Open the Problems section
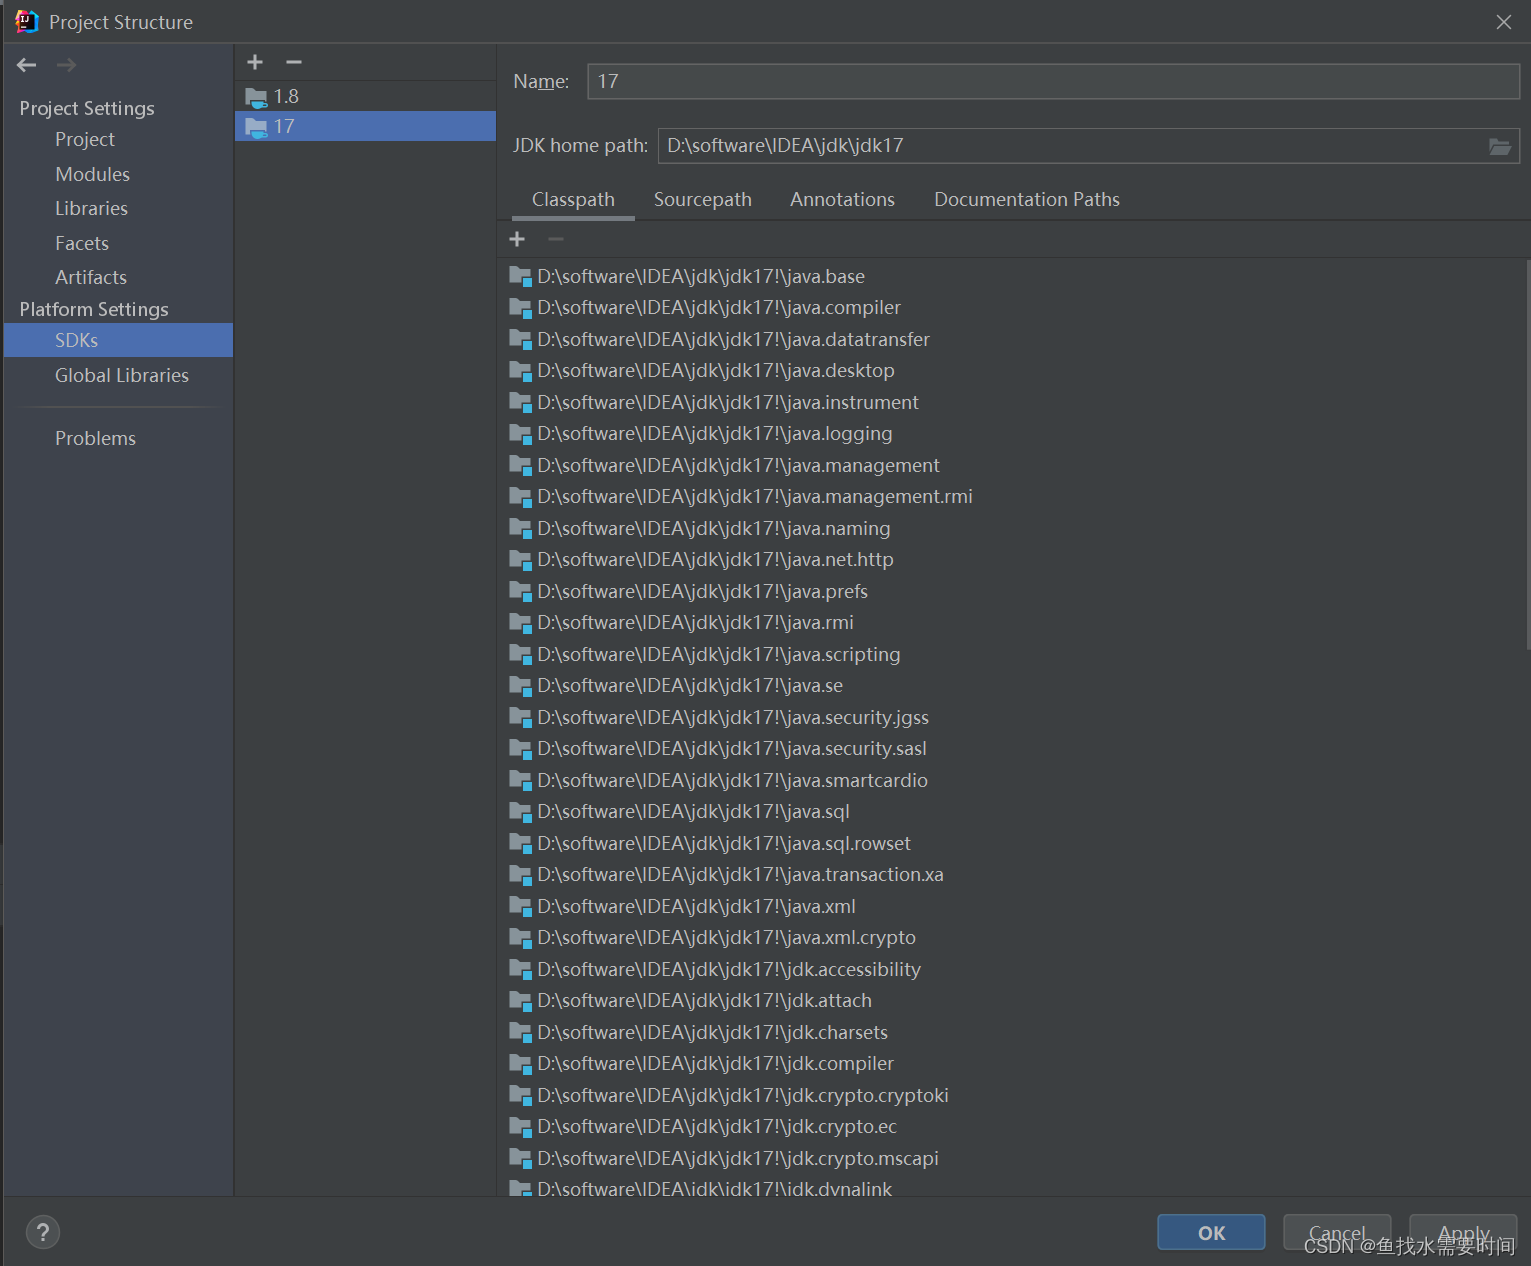The height and width of the screenshot is (1266, 1531). coord(95,438)
